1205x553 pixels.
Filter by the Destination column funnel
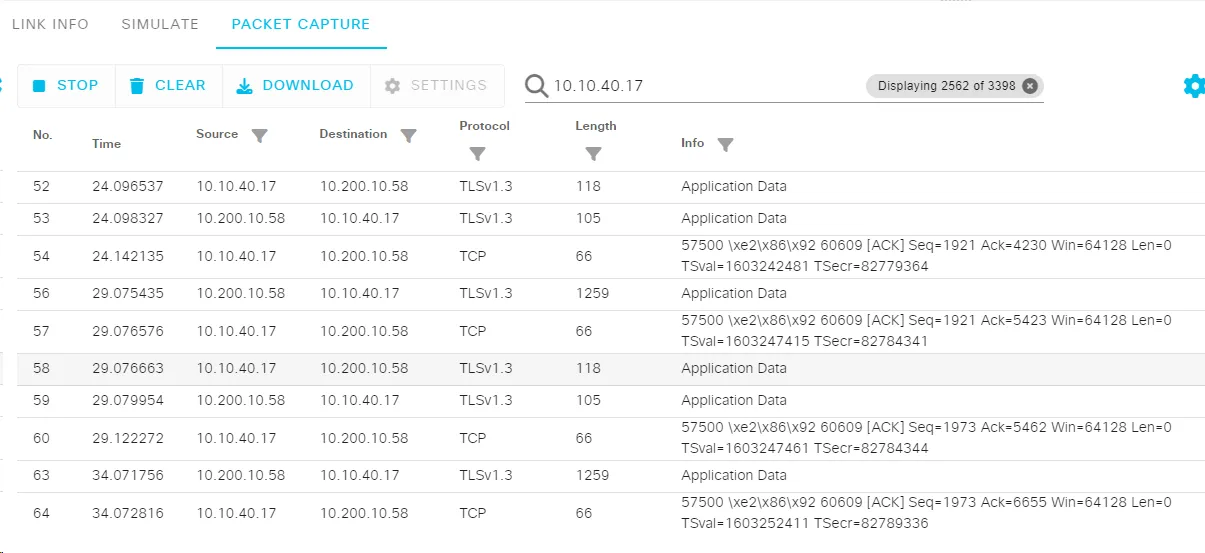tap(408, 135)
